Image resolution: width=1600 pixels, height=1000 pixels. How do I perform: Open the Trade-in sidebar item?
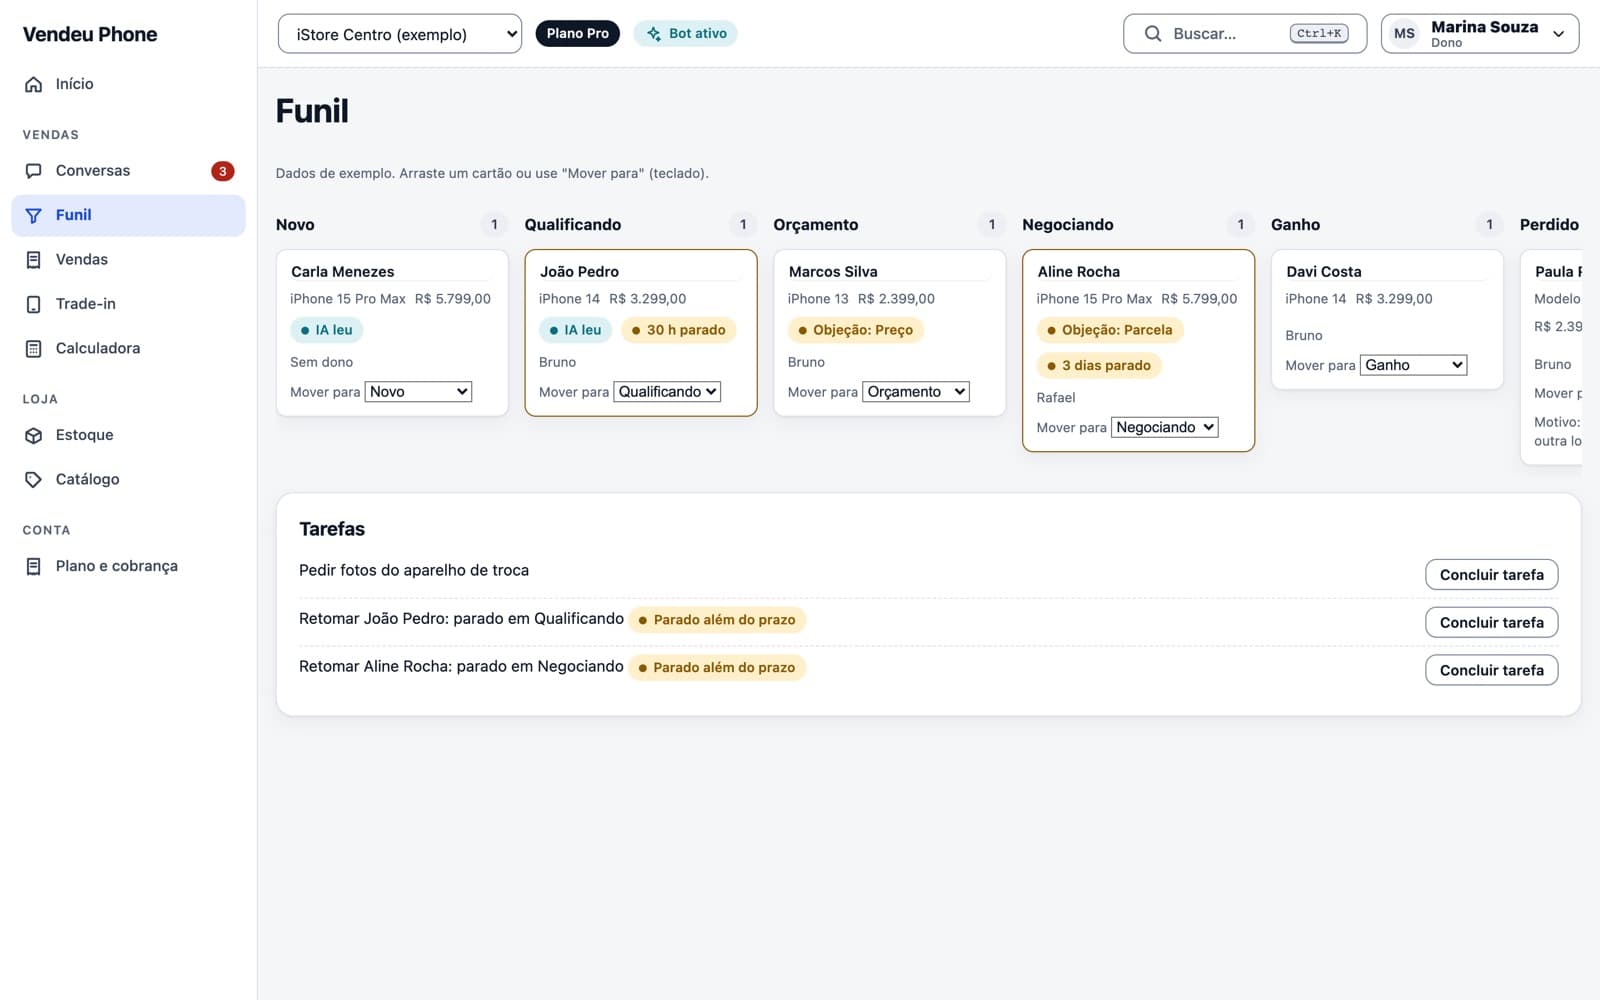tap(128, 304)
